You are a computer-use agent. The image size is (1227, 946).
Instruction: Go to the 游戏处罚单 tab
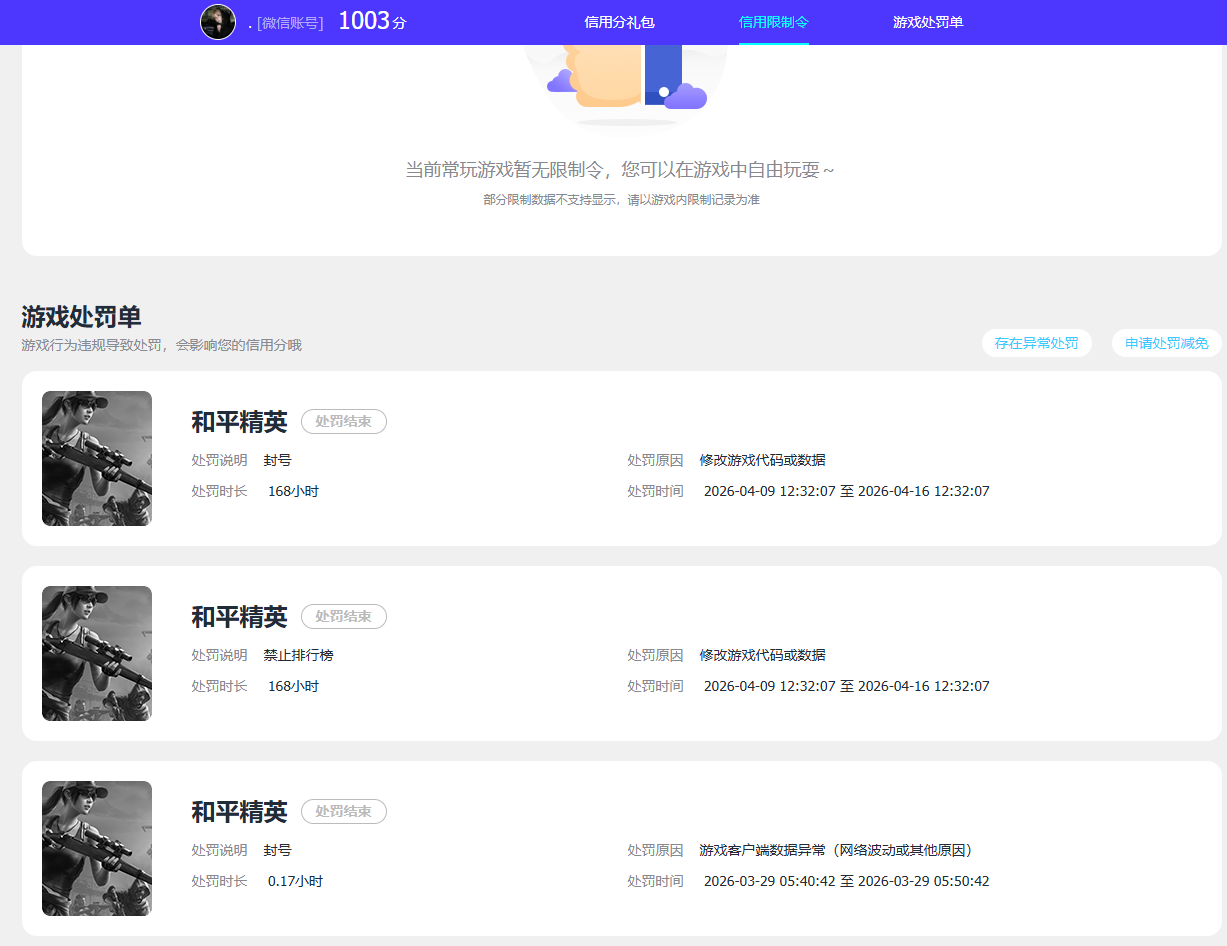(x=928, y=22)
